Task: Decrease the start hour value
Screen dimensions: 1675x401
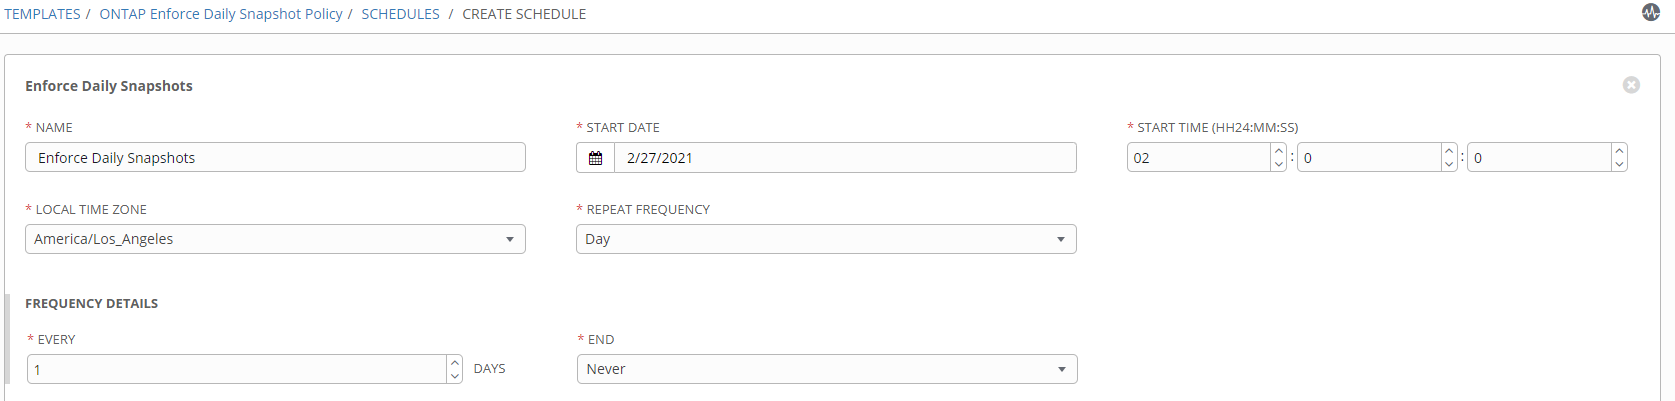Action: point(1279,164)
